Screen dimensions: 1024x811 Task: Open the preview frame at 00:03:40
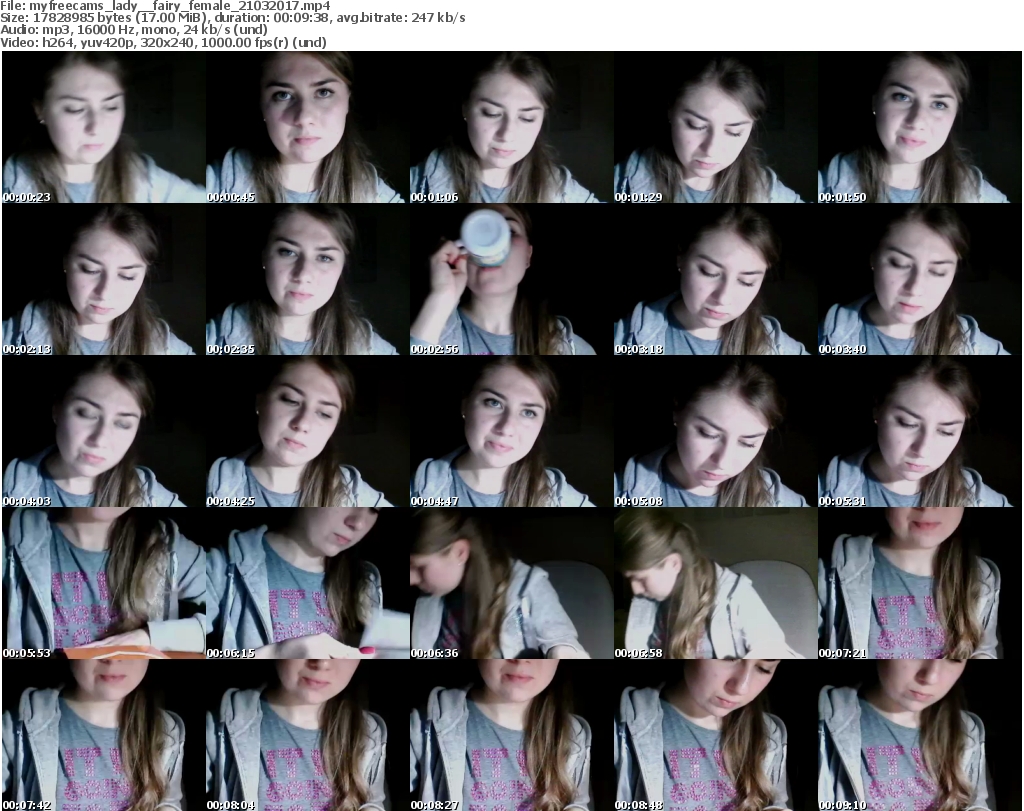(x=920, y=279)
